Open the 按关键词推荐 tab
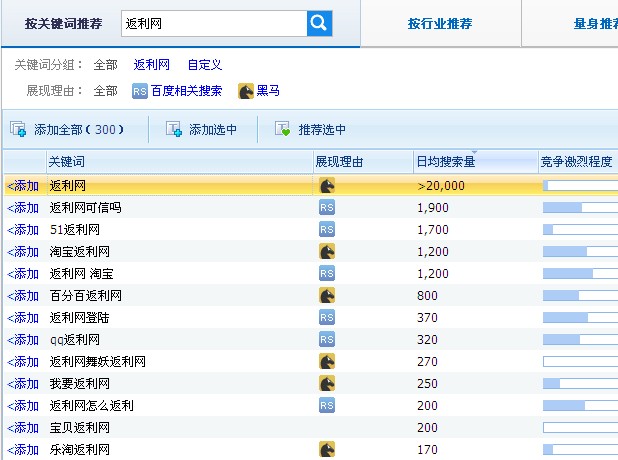The image size is (618, 460). [x=63, y=23]
